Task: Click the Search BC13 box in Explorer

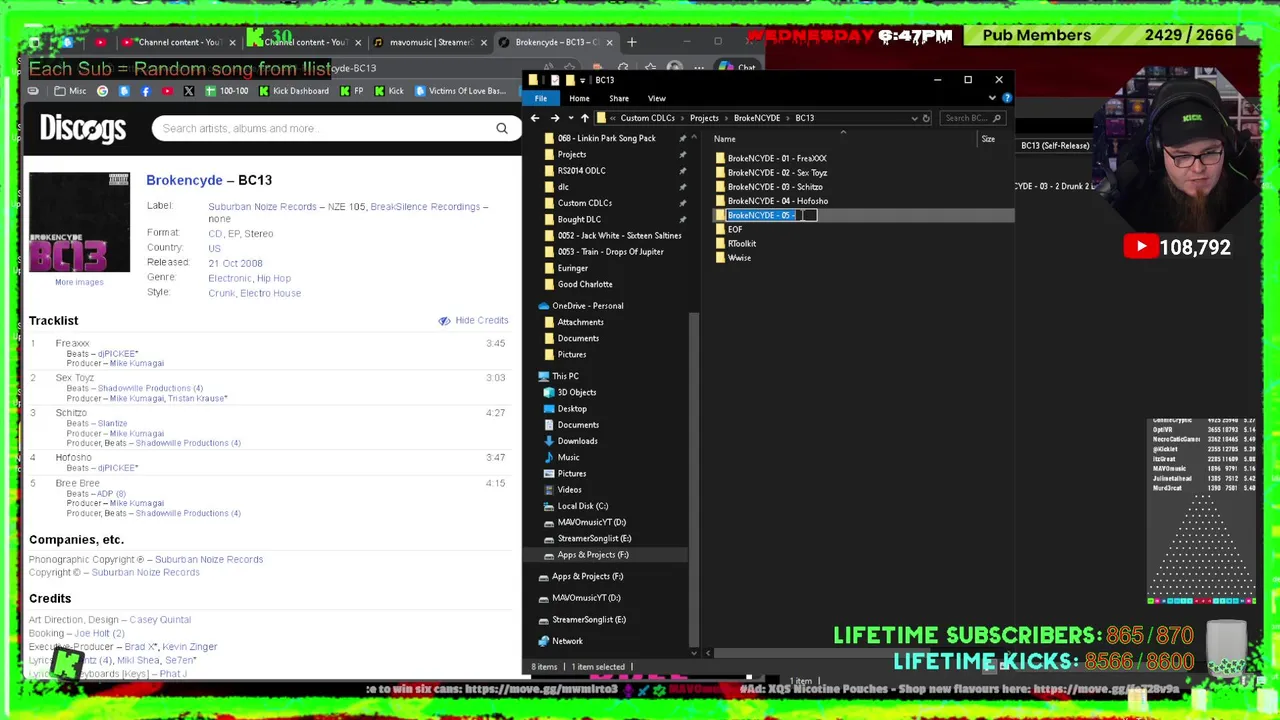Action: pos(972,118)
